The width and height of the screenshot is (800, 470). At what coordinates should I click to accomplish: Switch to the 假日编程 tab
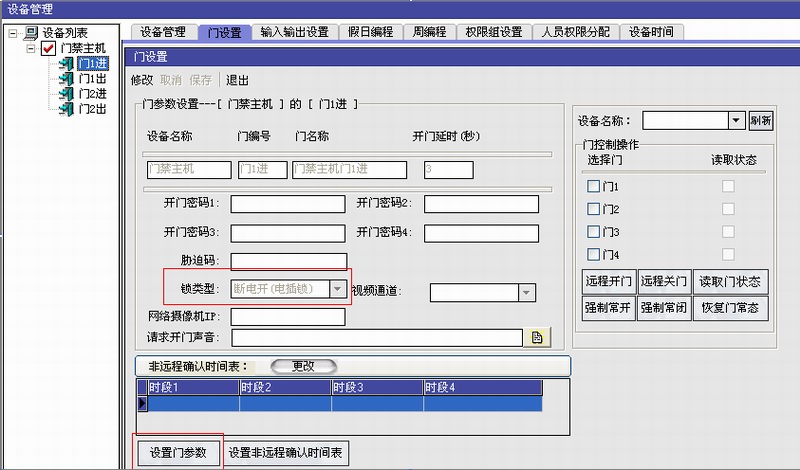pyautogui.click(x=370, y=32)
